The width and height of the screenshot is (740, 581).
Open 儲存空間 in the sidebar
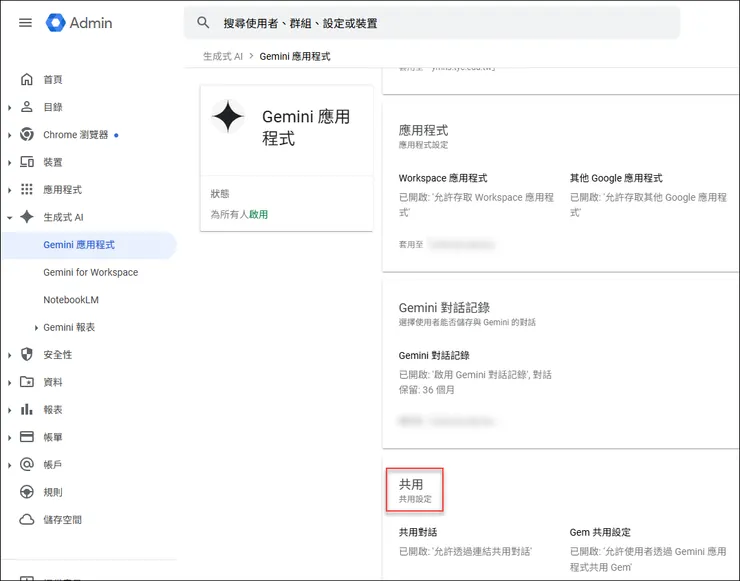point(62,520)
